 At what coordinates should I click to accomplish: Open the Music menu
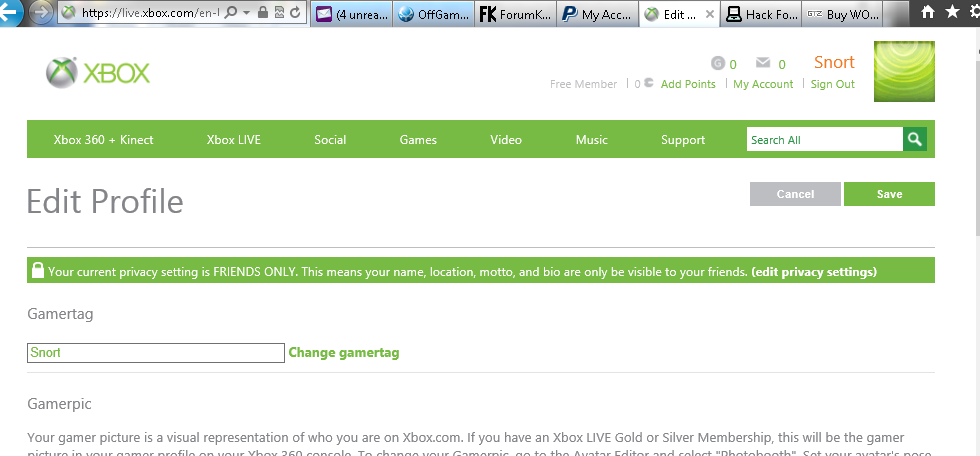592,140
